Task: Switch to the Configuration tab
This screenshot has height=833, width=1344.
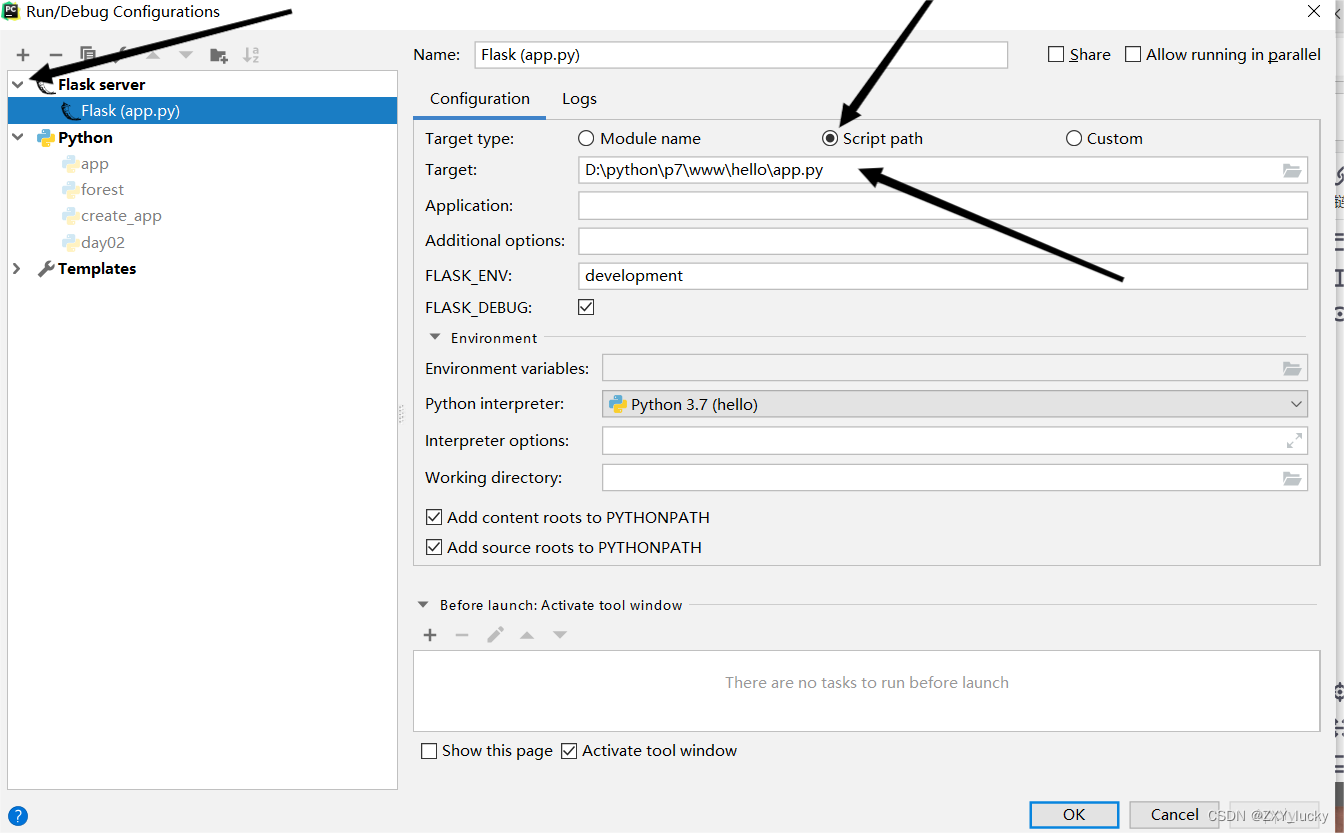Action: pyautogui.click(x=480, y=99)
